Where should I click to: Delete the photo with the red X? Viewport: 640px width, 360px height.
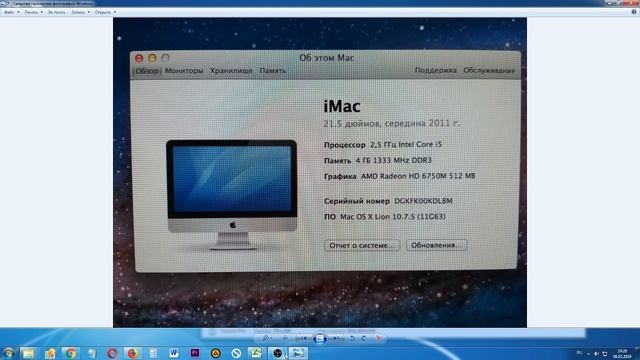pos(378,338)
